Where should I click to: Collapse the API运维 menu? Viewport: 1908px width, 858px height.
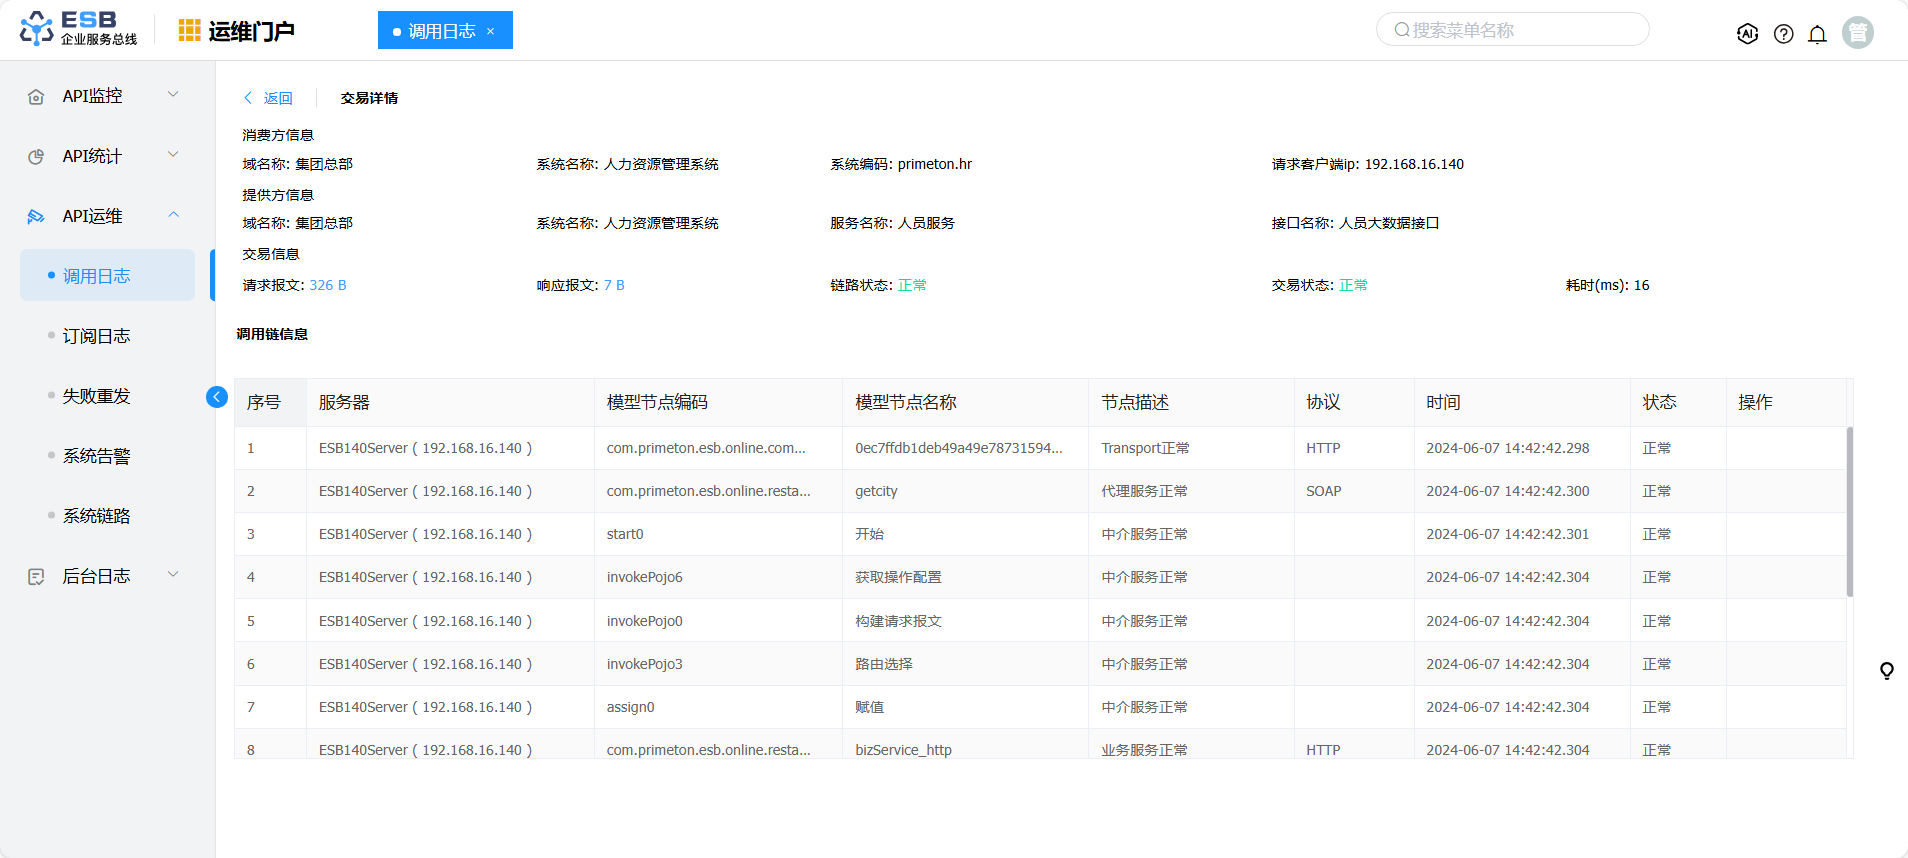point(104,216)
